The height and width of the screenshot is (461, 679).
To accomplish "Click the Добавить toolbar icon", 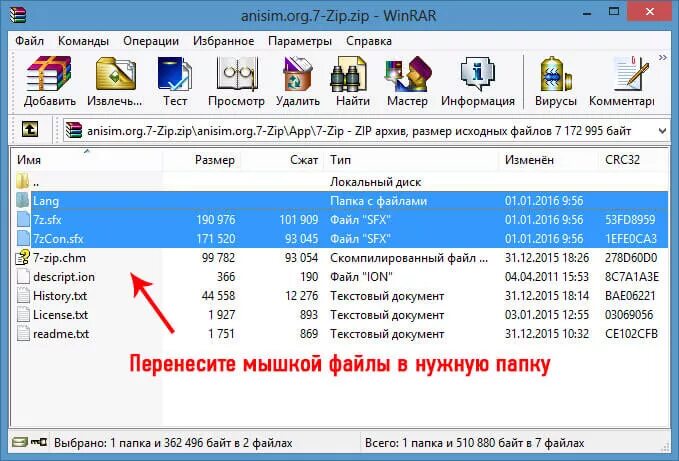I will (49, 74).
